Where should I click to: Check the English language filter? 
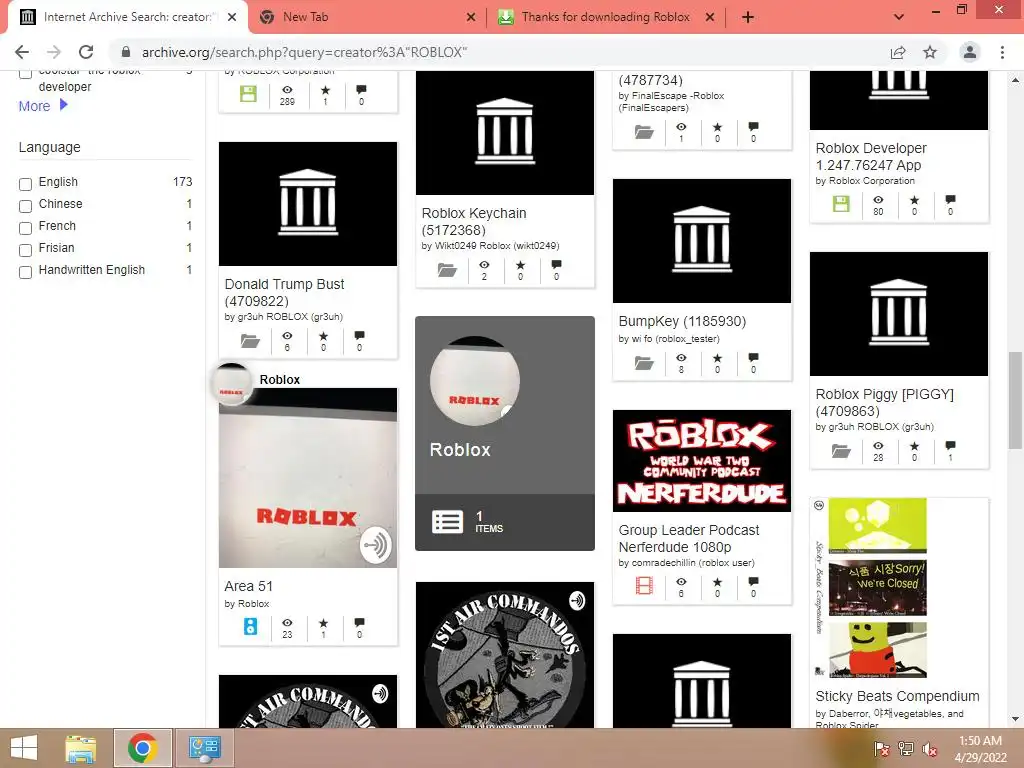[25, 185]
